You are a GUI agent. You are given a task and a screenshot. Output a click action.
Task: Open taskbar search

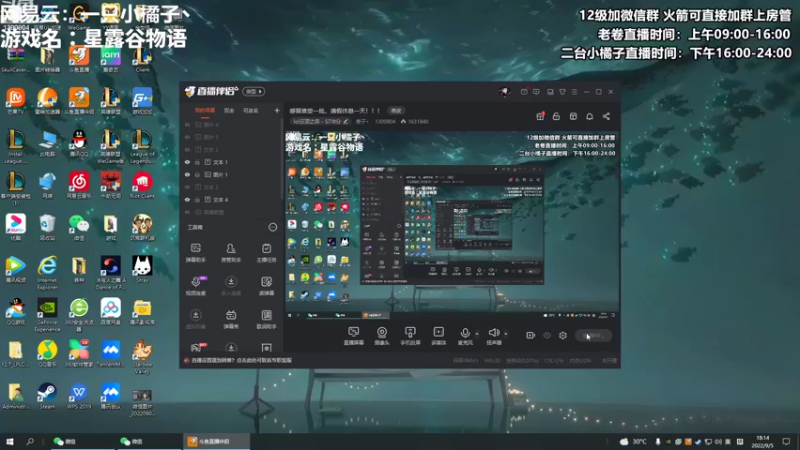[x=30, y=441]
